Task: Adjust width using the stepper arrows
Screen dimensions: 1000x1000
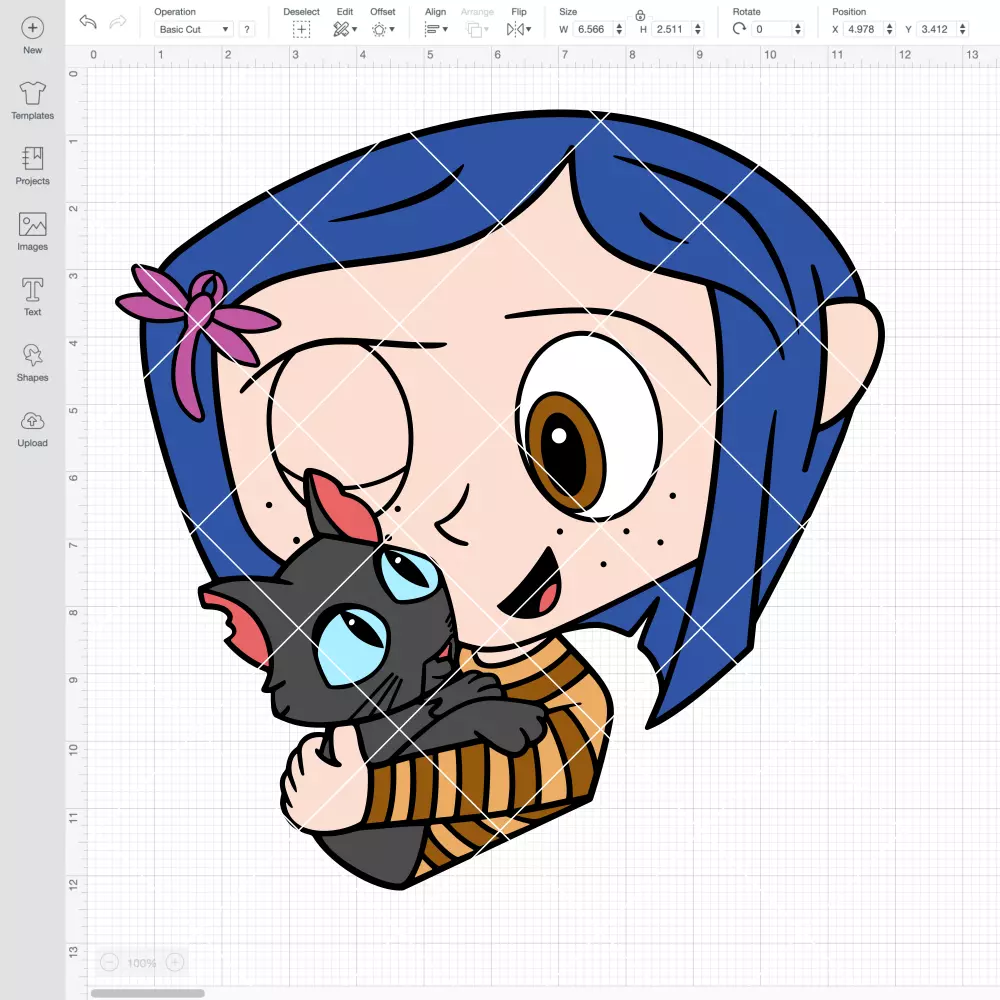Action: click(619, 29)
